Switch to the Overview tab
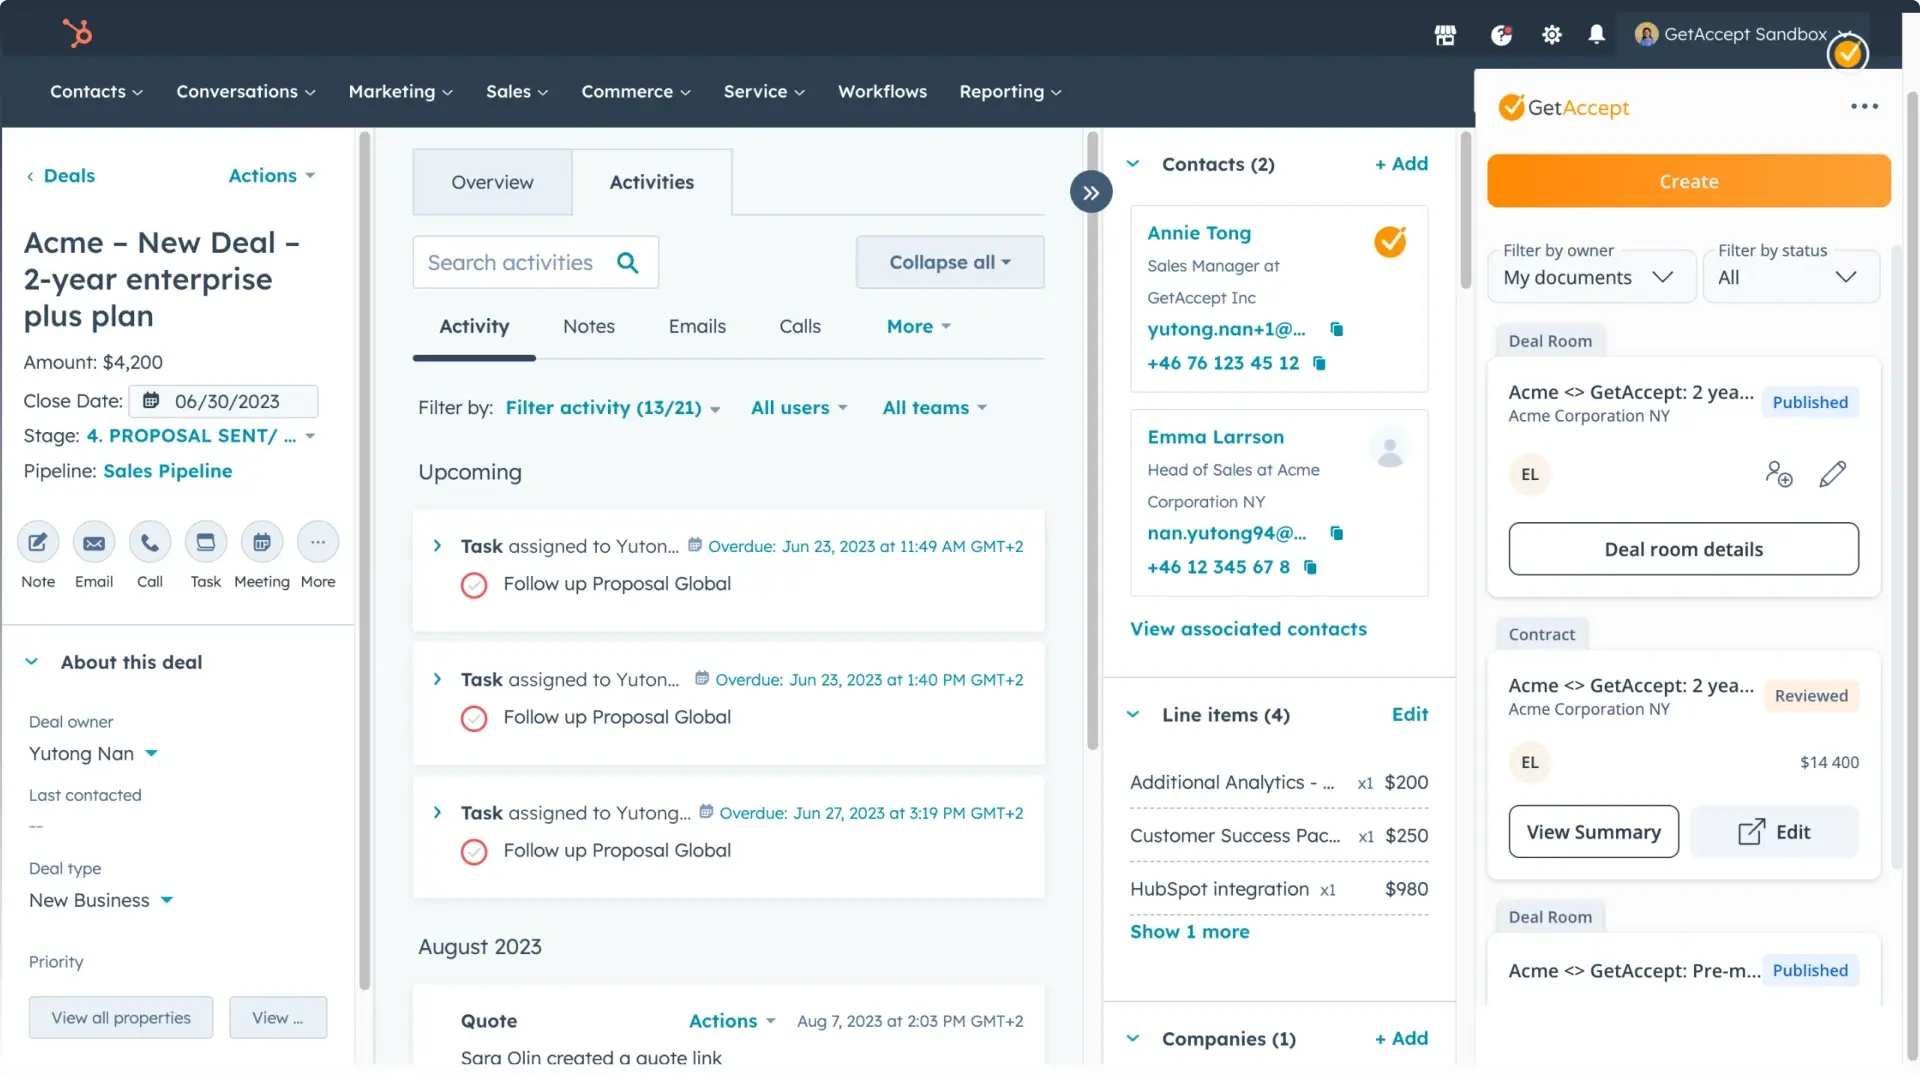Image resolution: width=1920 pixels, height=1080 pixels. pos(492,182)
